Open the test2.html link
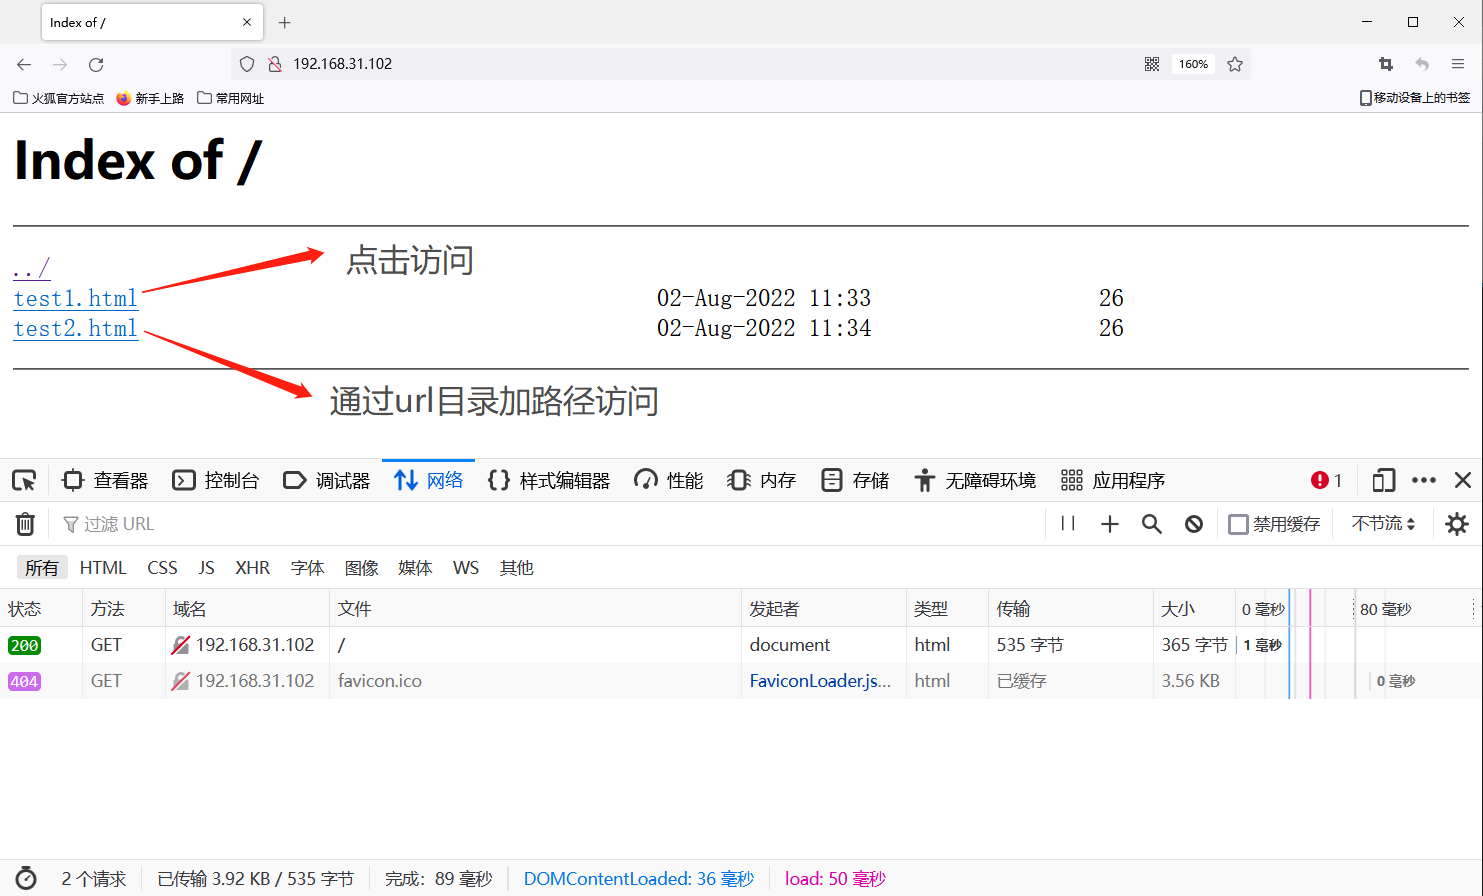The image size is (1483, 896). 75,328
